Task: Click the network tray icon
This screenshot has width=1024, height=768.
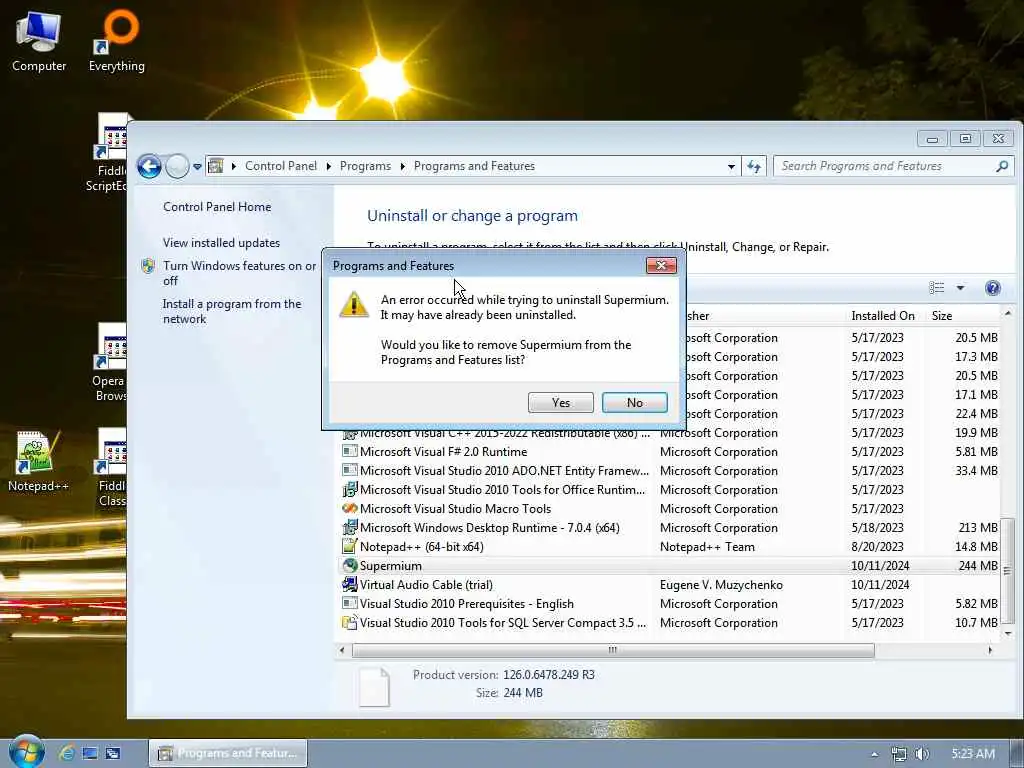Action: tap(899, 754)
